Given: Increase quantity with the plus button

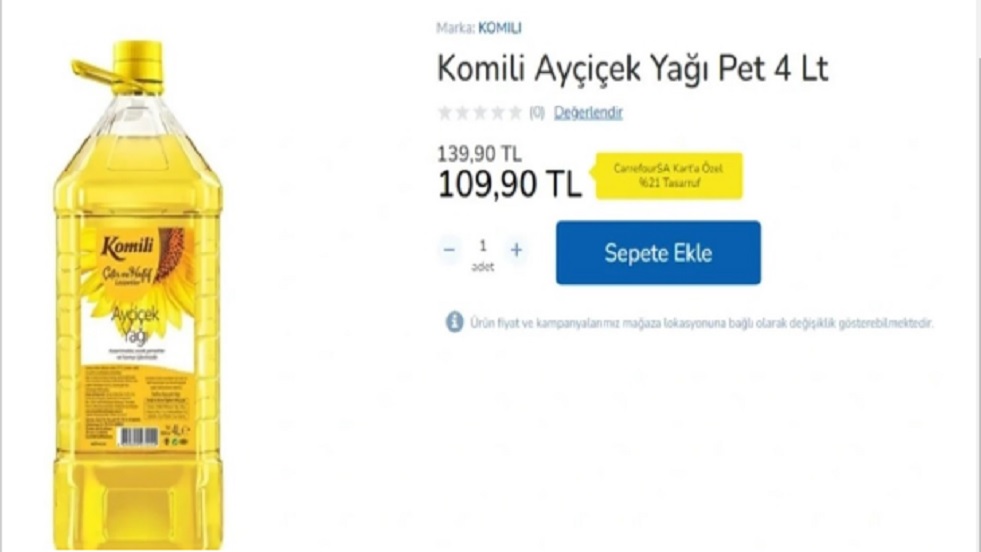Looking at the screenshot, I should pyautogui.click(x=516, y=250).
